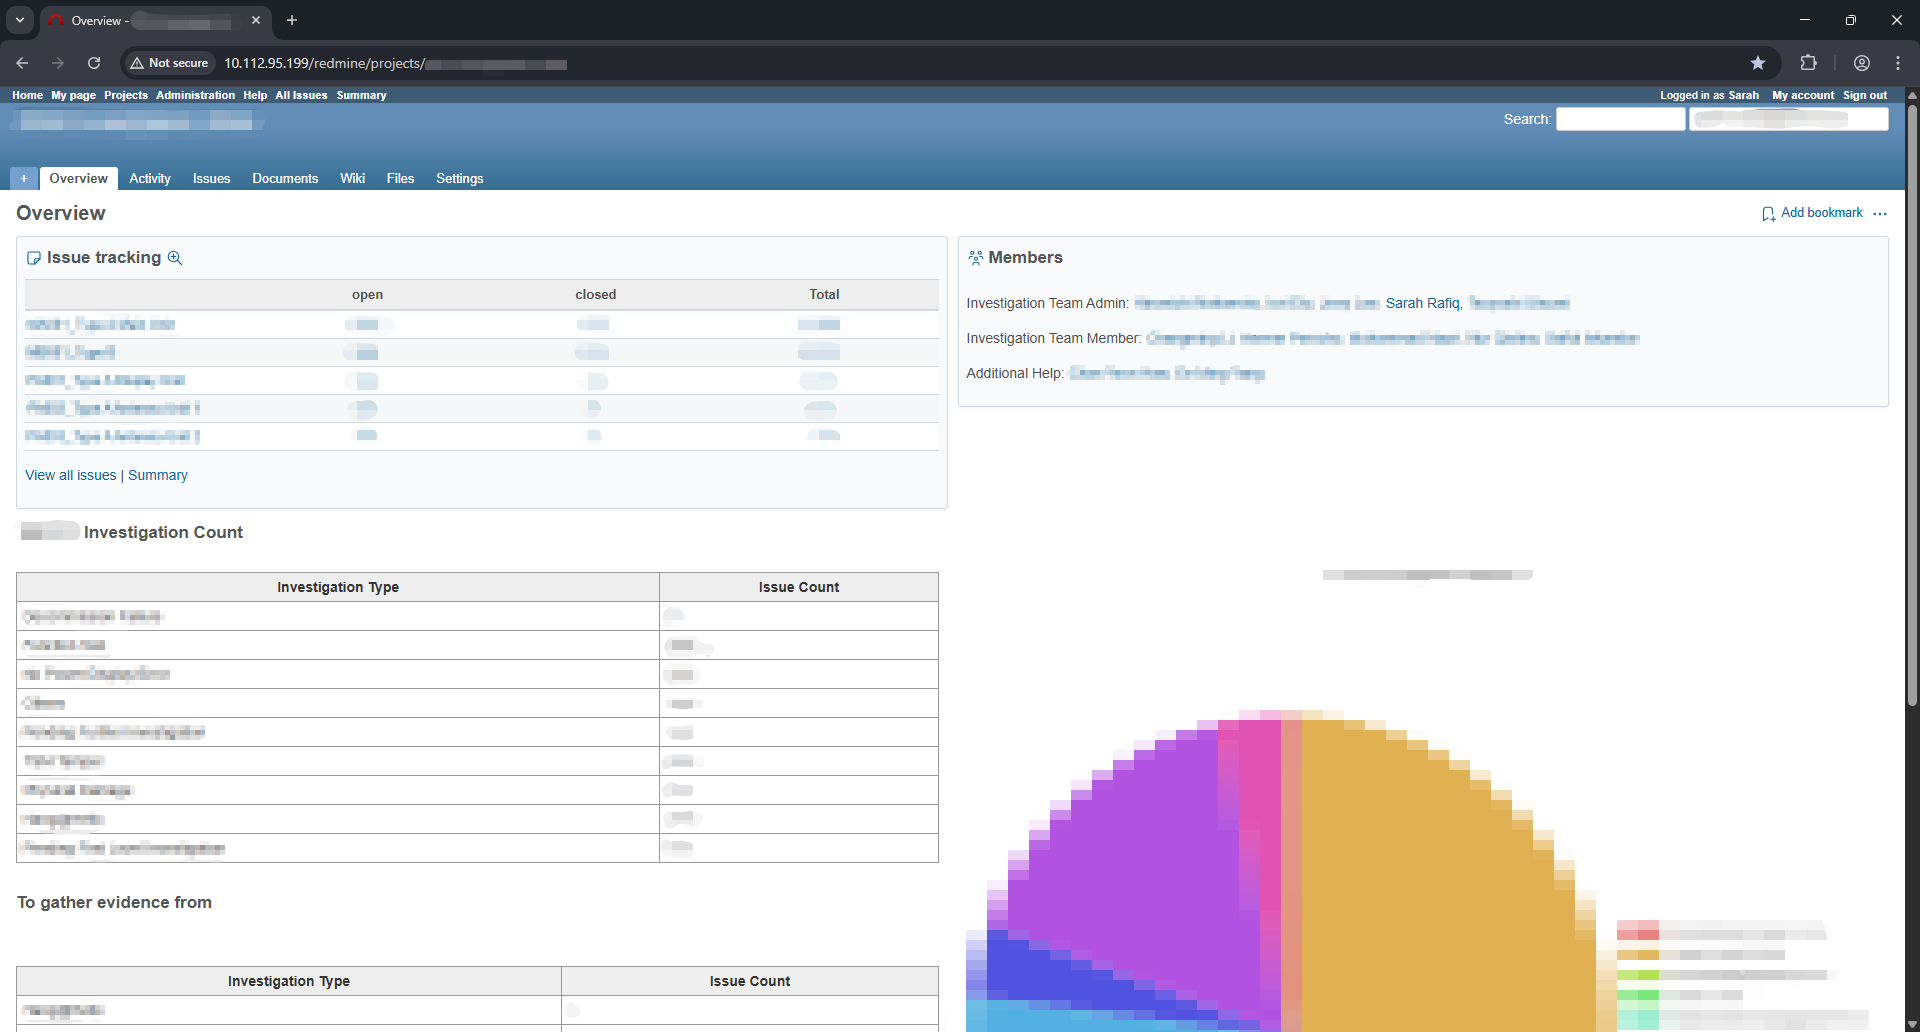
Task: Open the tab search chevron at top left
Action: coord(19,20)
